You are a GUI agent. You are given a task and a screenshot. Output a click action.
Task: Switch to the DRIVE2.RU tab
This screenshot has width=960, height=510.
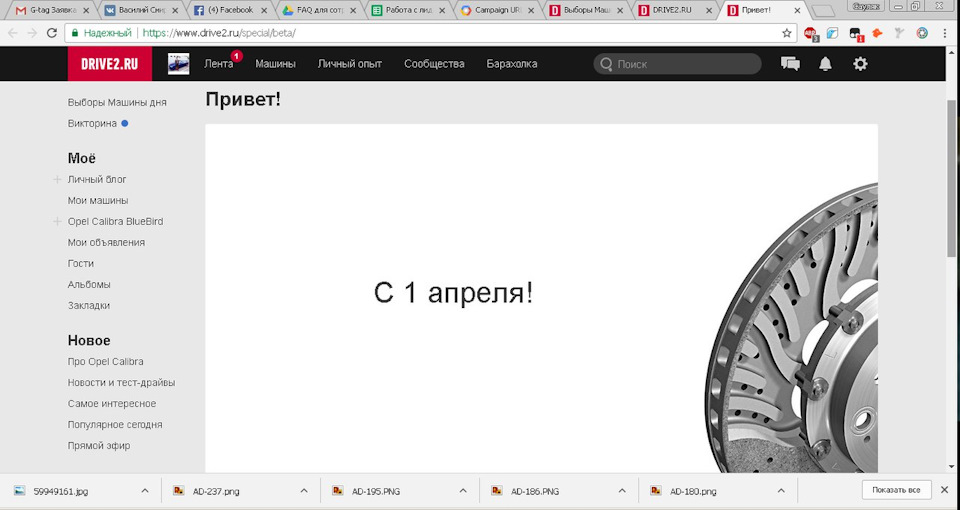point(675,10)
